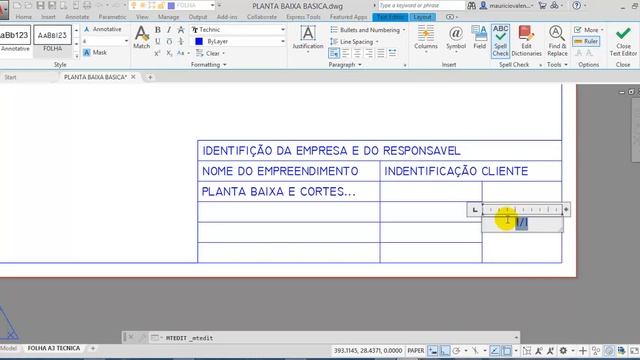Set paragraph alignment to Right
The image size is (640, 360).
369,53
